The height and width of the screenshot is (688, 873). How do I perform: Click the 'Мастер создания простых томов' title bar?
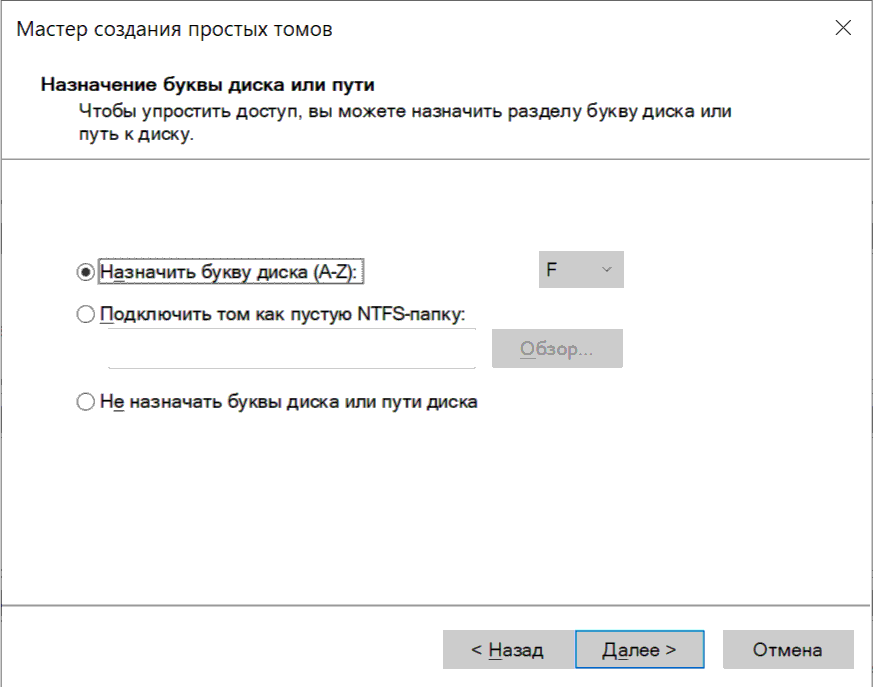(174, 29)
